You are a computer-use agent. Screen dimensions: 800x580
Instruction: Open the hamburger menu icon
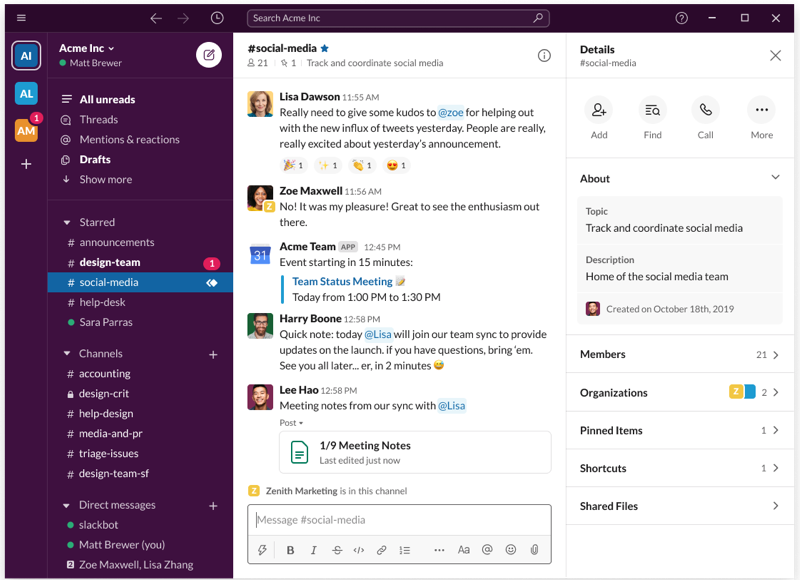[x=21, y=18]
